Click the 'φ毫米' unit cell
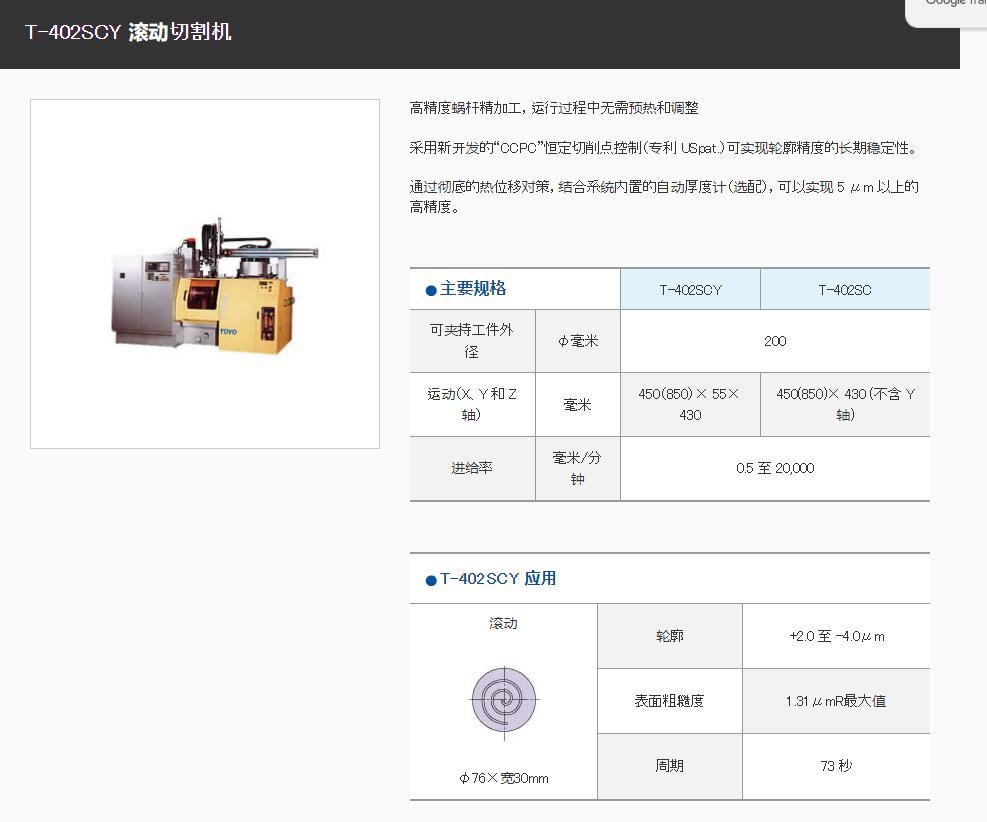 [578, 341]
